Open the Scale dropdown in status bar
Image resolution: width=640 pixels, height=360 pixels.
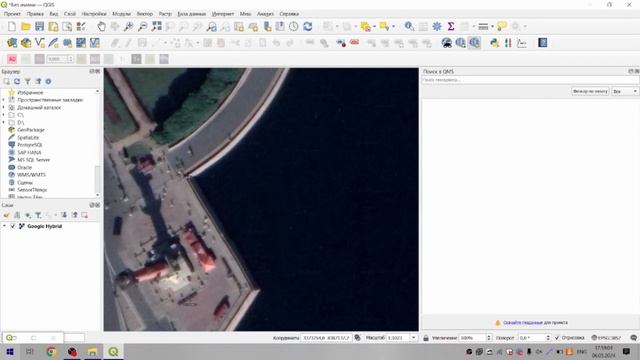pyautogui.click(x=413, y=338)
